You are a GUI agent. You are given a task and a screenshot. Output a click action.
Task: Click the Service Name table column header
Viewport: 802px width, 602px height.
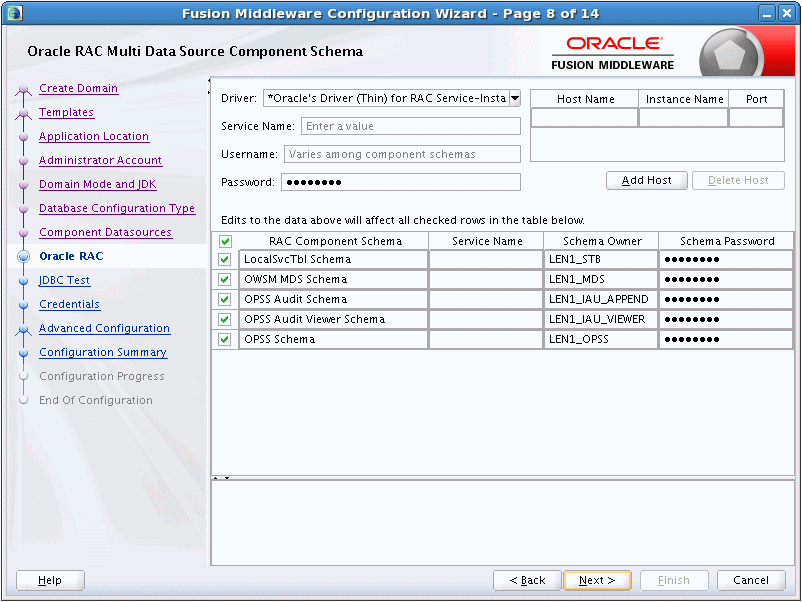(486, 241)
